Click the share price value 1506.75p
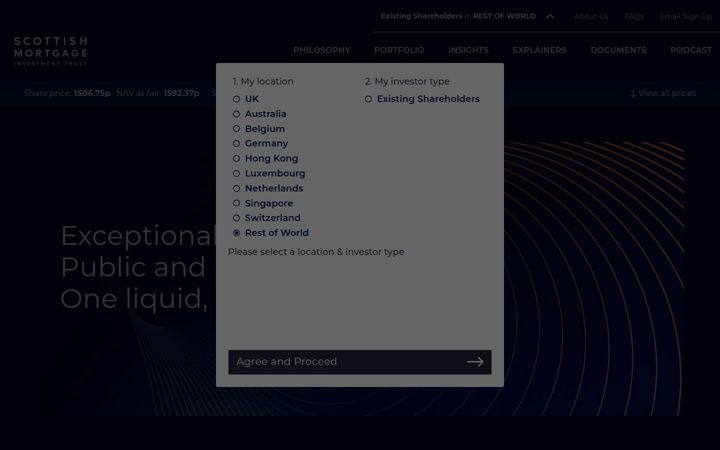Screen dimensions: 720x450 click(92, 93)
